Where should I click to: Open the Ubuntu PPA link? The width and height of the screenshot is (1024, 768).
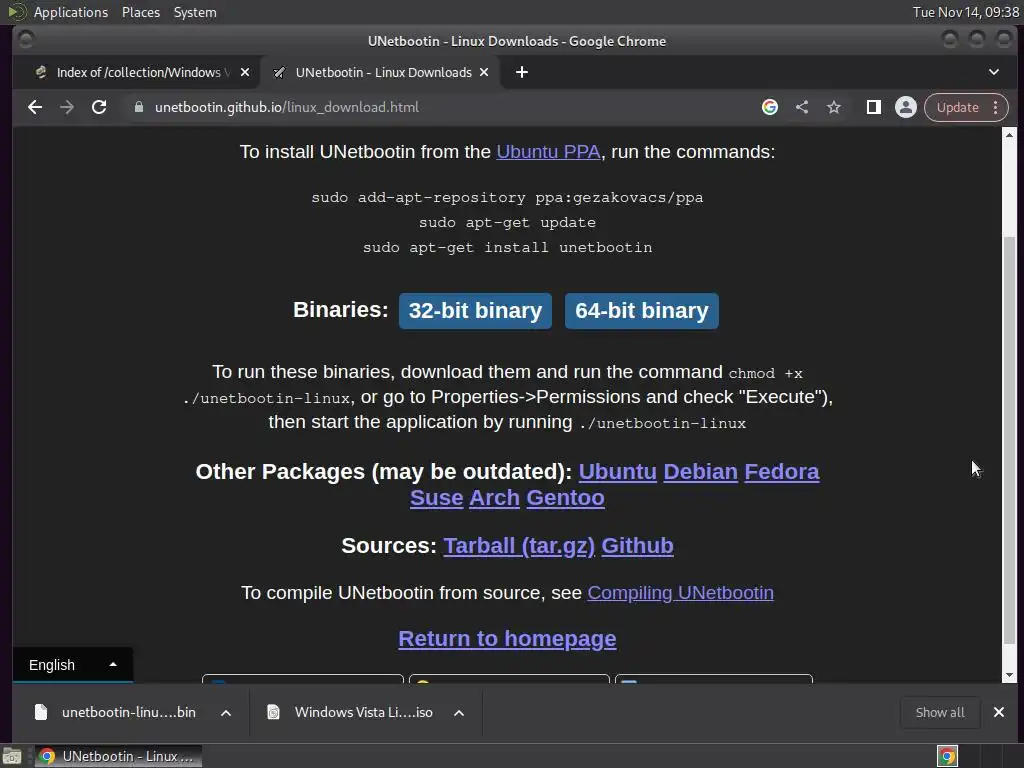tap(548, 152)
